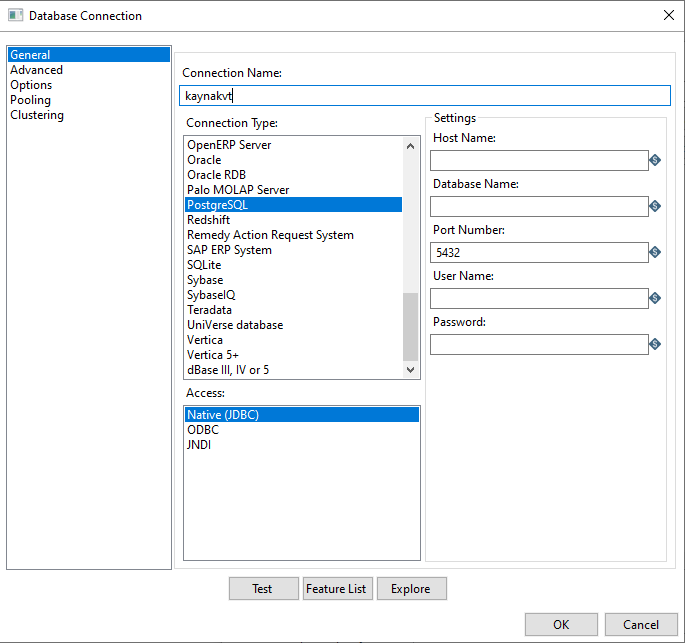Click the Cancel button
The image size is (685, 643).
[641, 625]
